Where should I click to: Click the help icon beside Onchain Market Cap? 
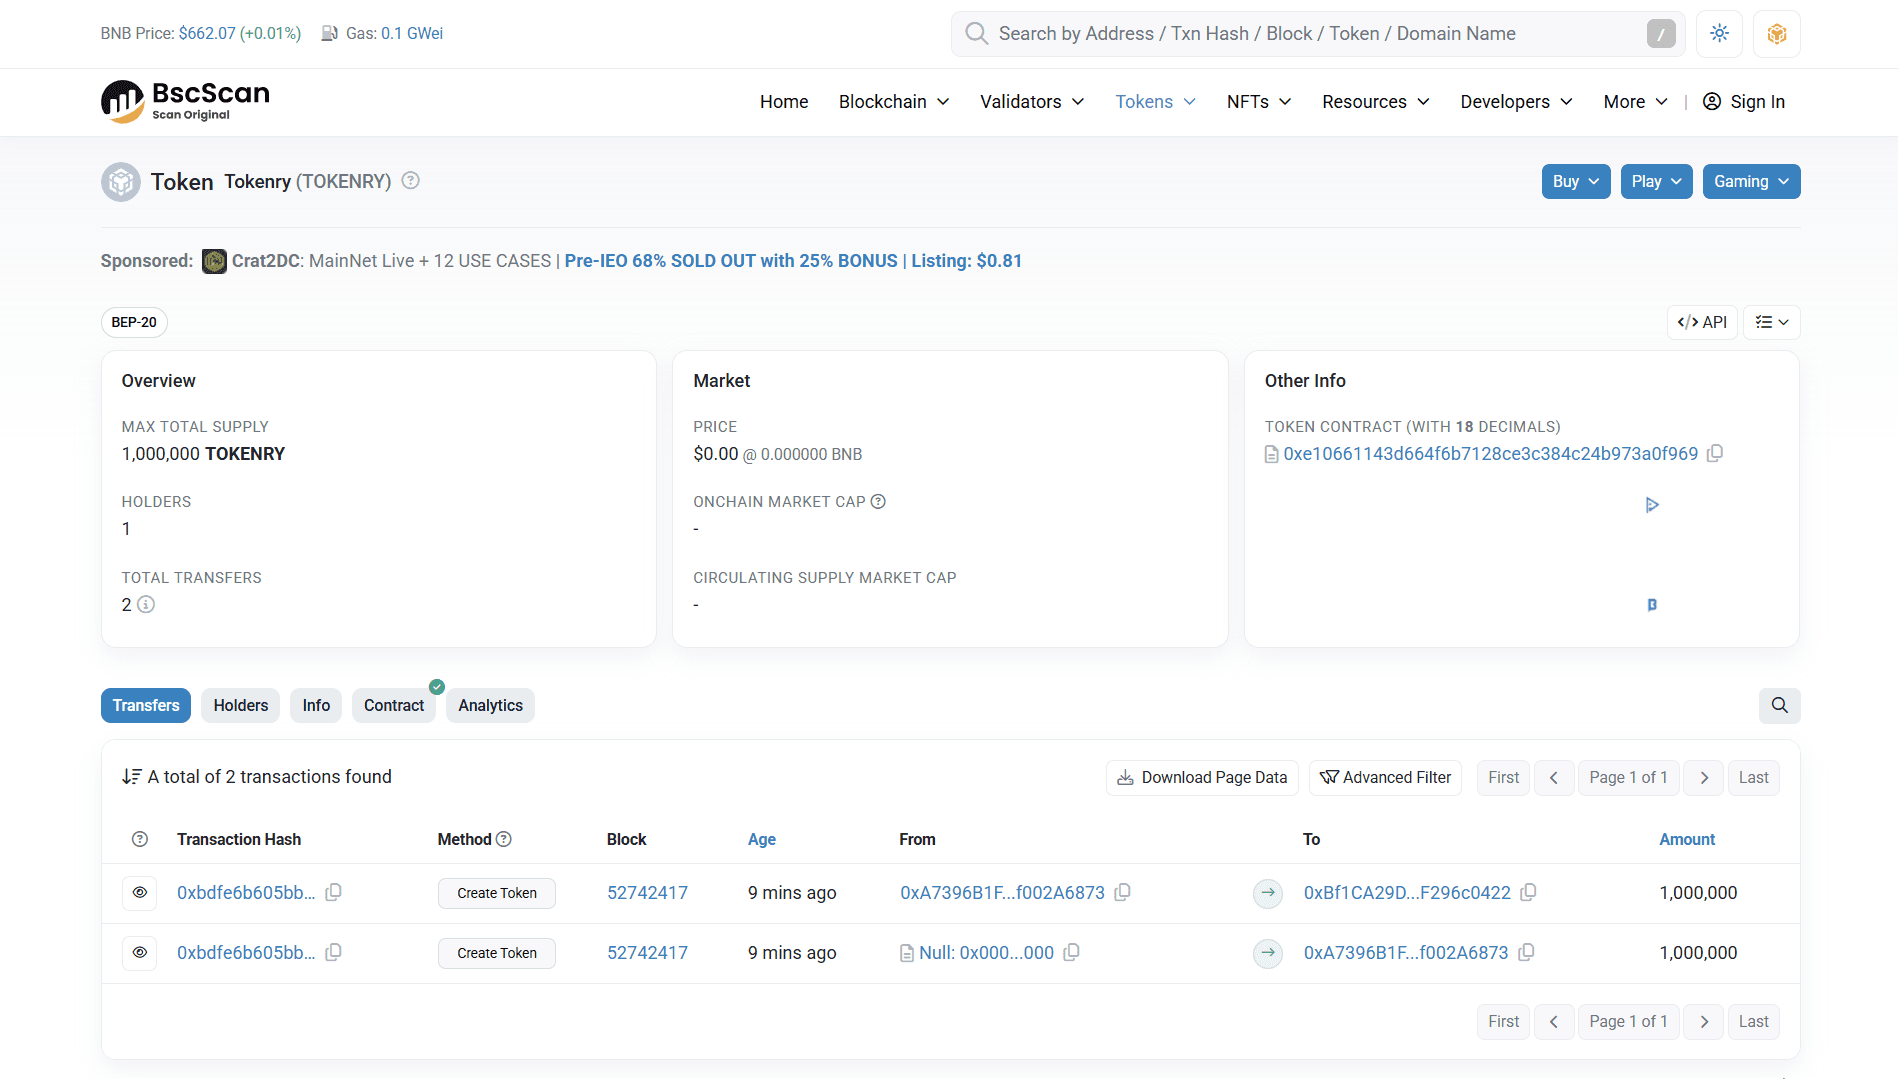[x=878, y=502]
